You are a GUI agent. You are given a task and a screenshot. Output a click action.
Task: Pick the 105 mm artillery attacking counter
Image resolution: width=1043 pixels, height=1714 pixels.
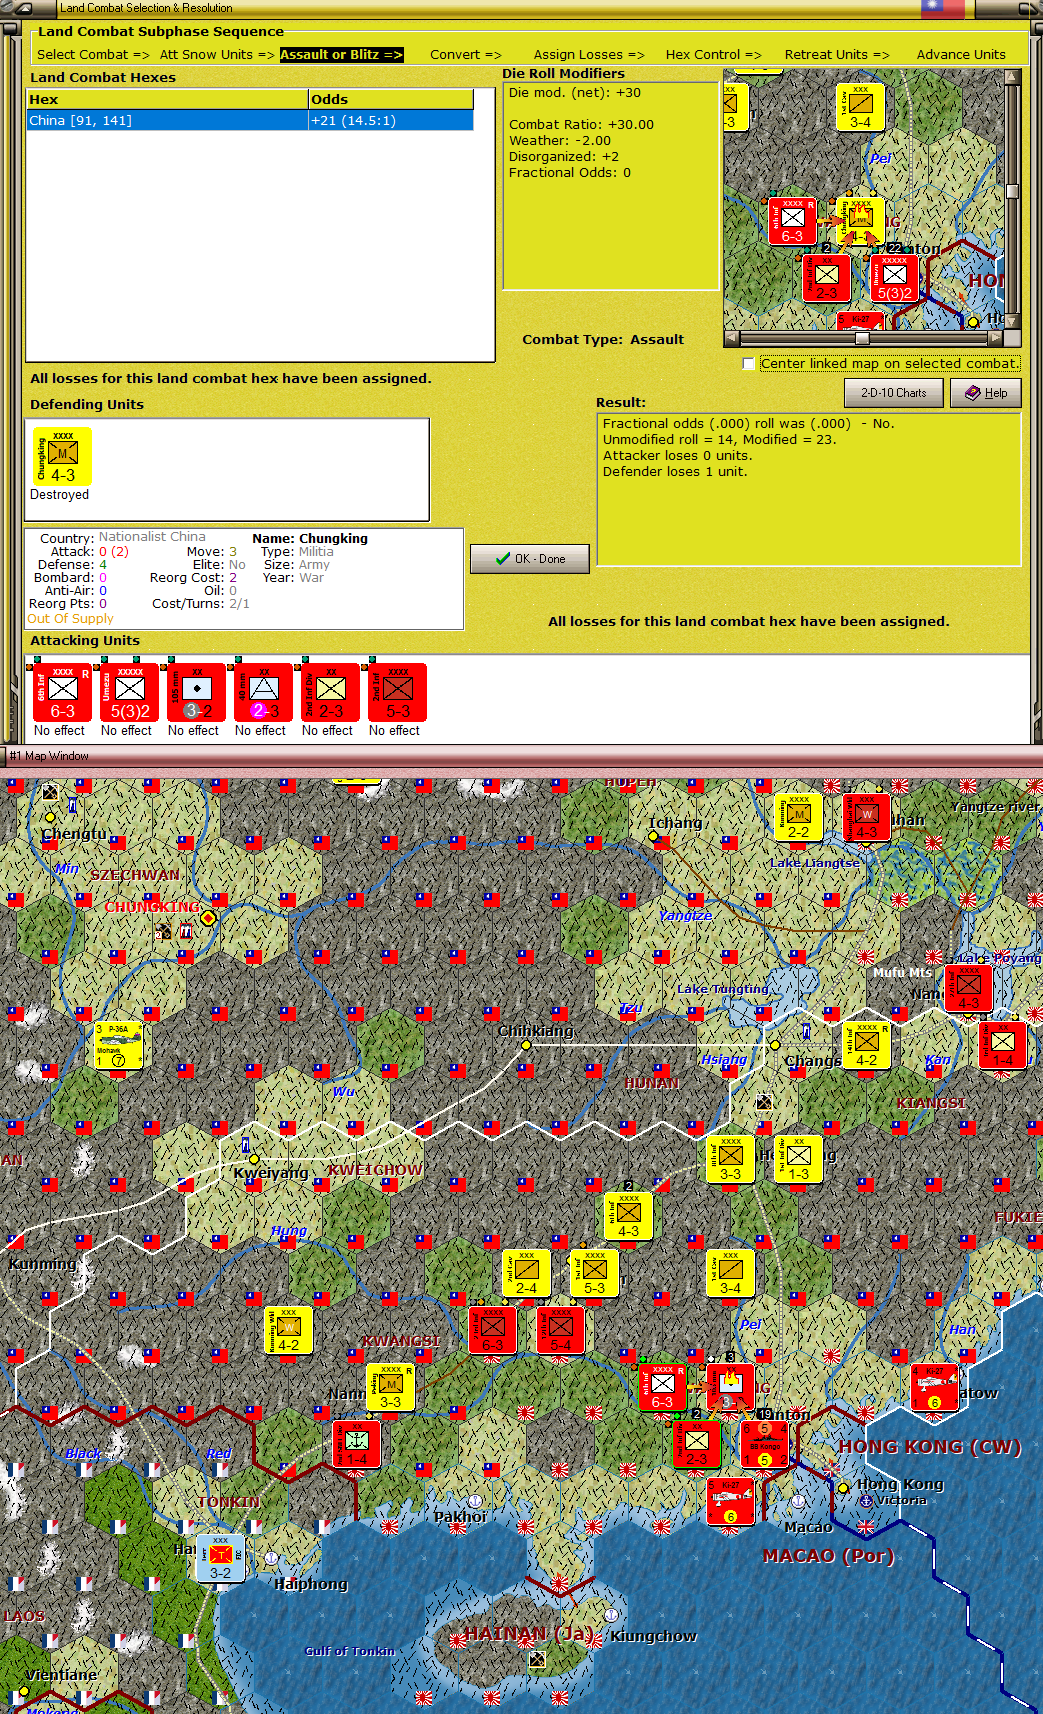click(x=197, y=692)
